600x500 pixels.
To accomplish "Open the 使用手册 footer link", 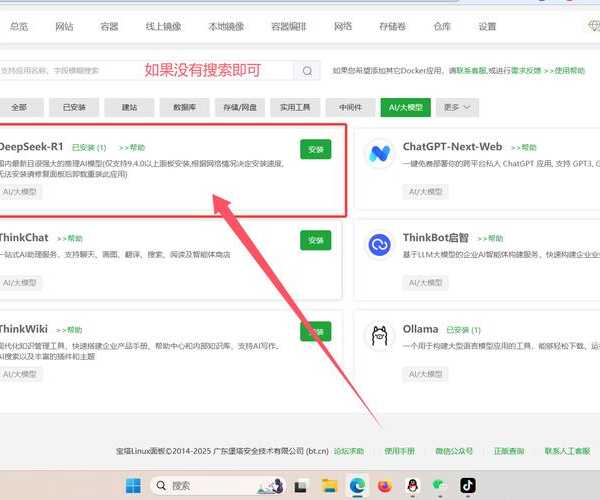I will (x=398, y=451).
